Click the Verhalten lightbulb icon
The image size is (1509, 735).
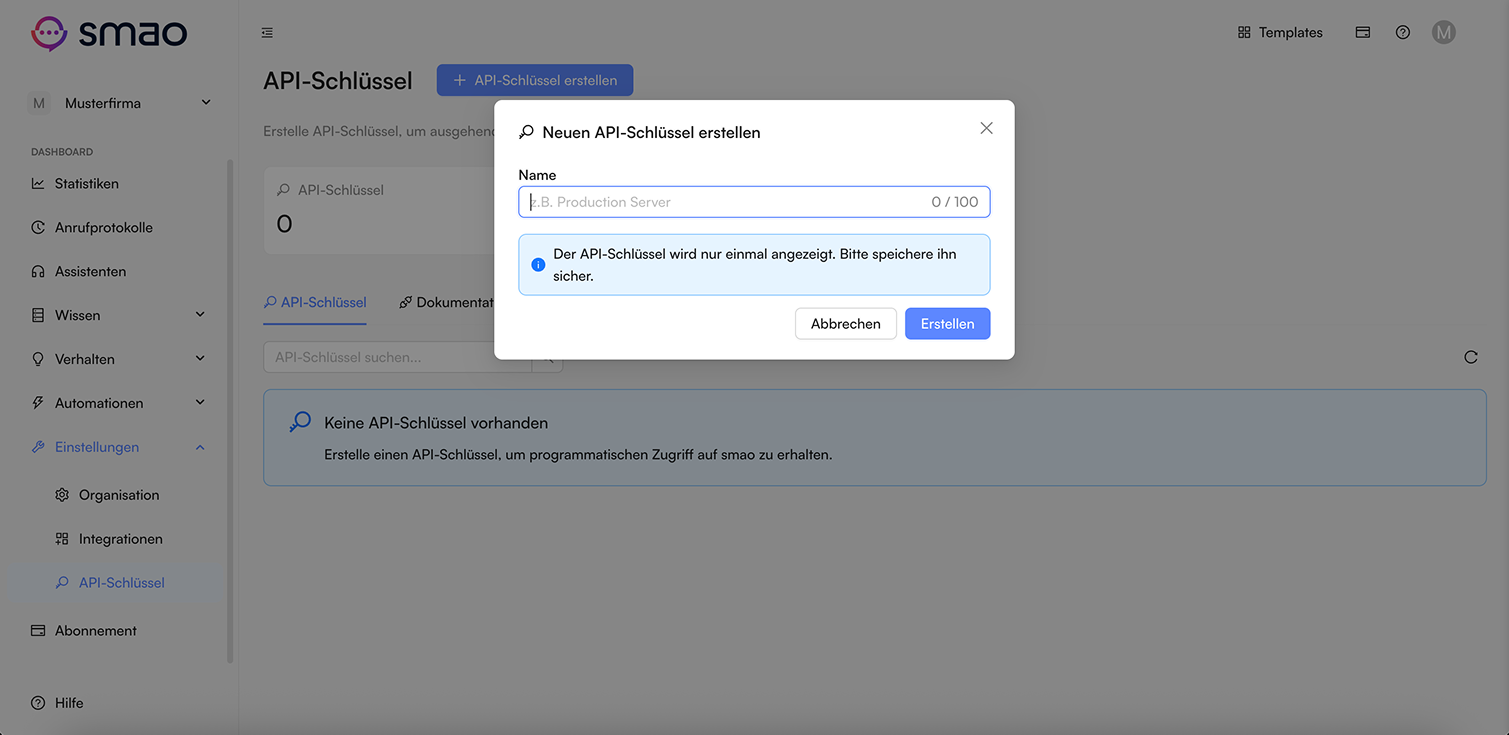pyautogui.click(x=38, y=359)
